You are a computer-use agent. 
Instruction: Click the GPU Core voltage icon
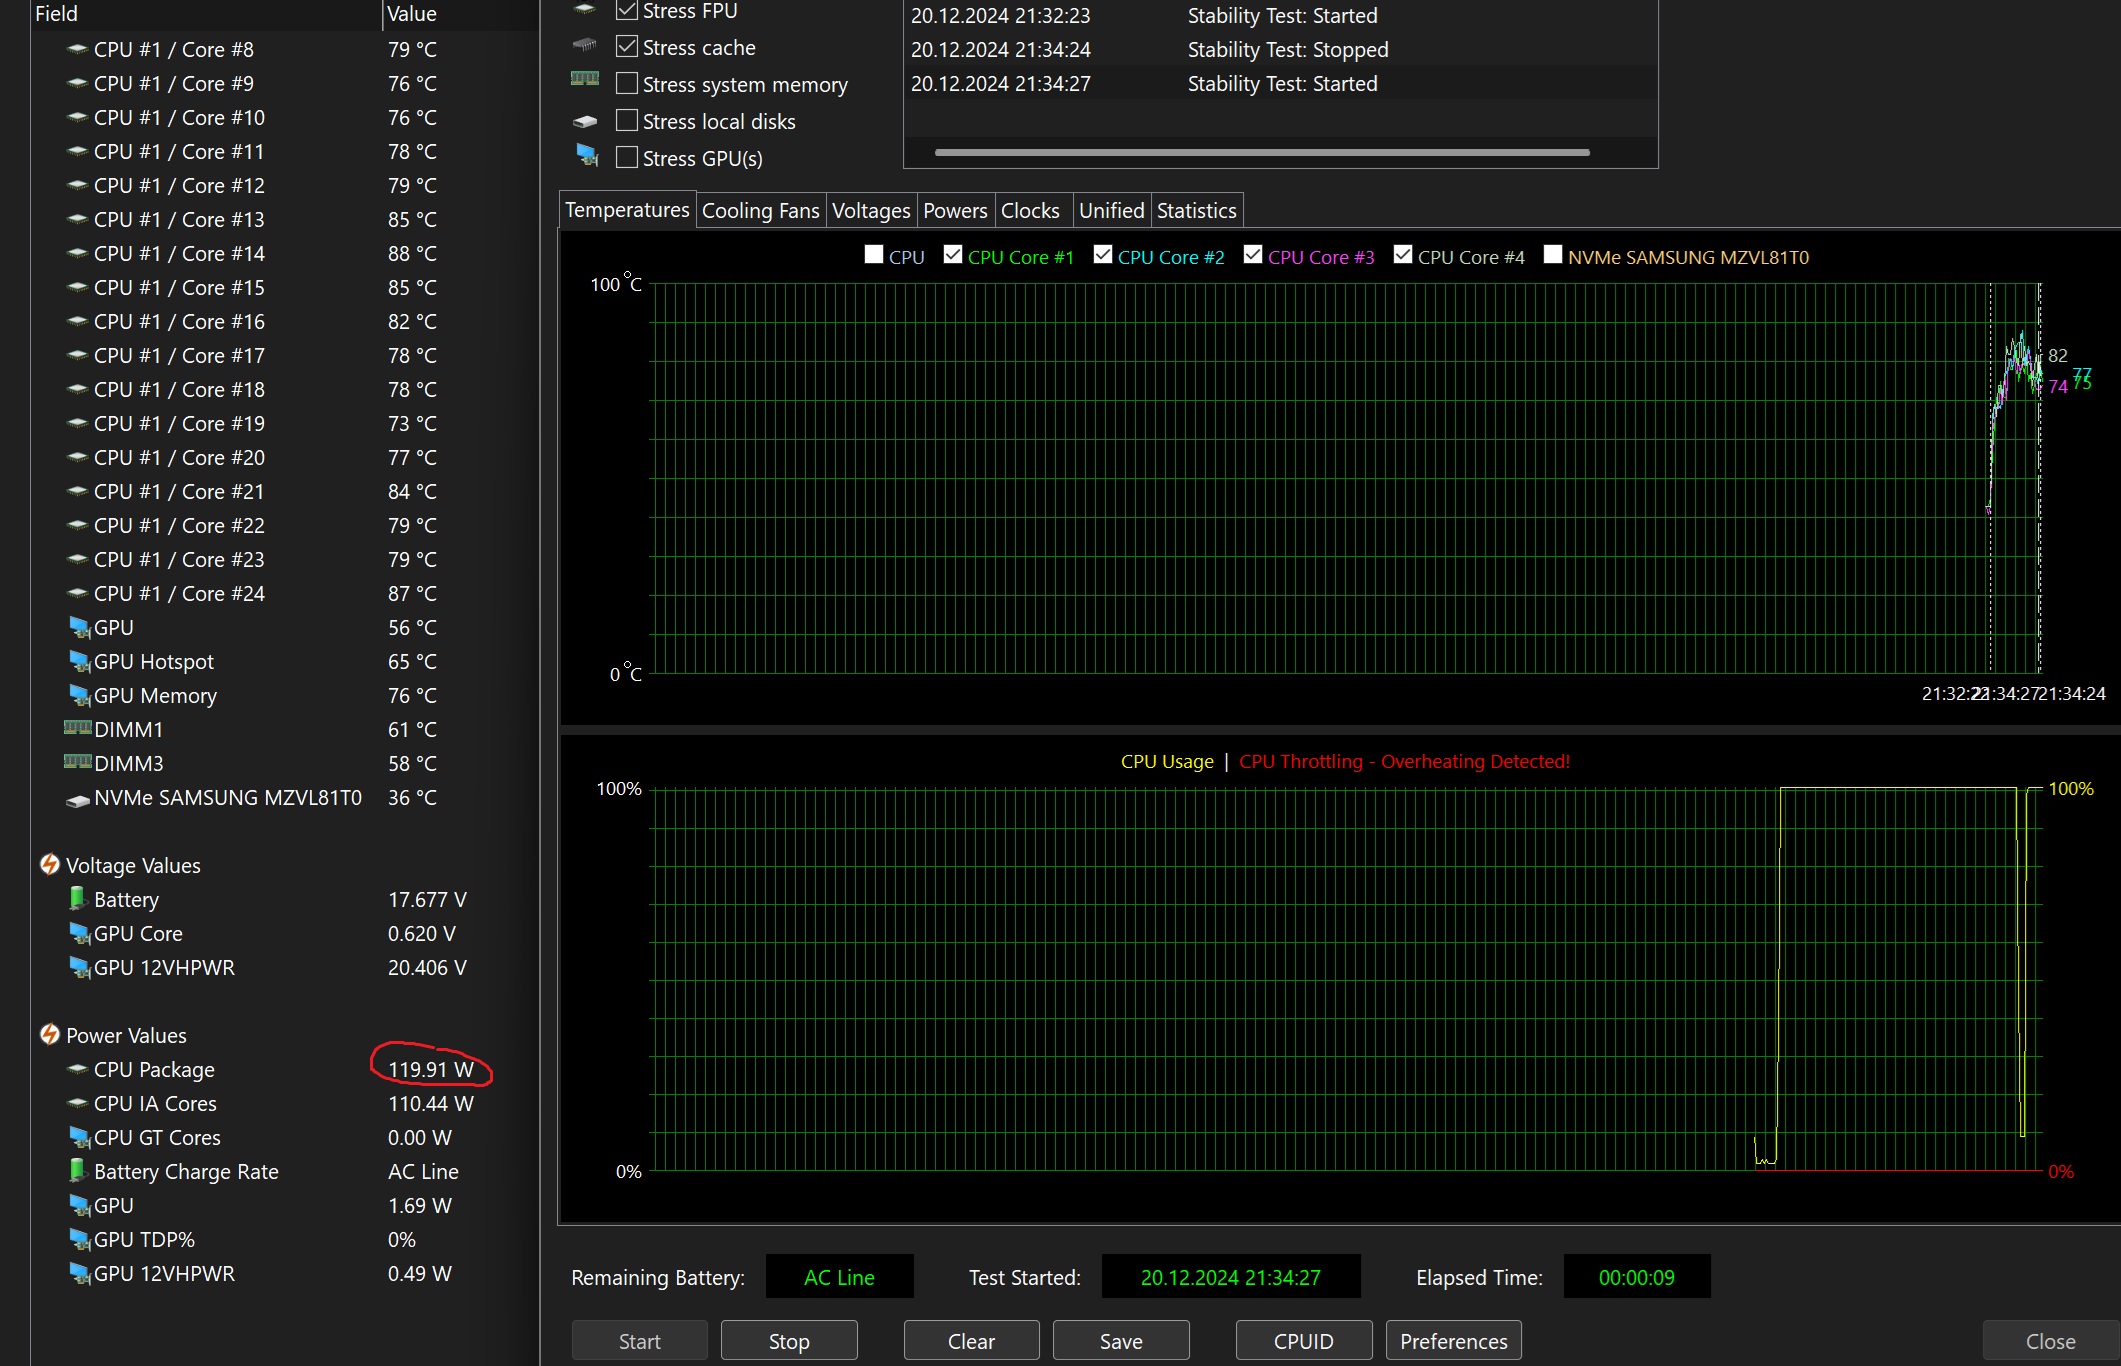click(x=79, y=933)
